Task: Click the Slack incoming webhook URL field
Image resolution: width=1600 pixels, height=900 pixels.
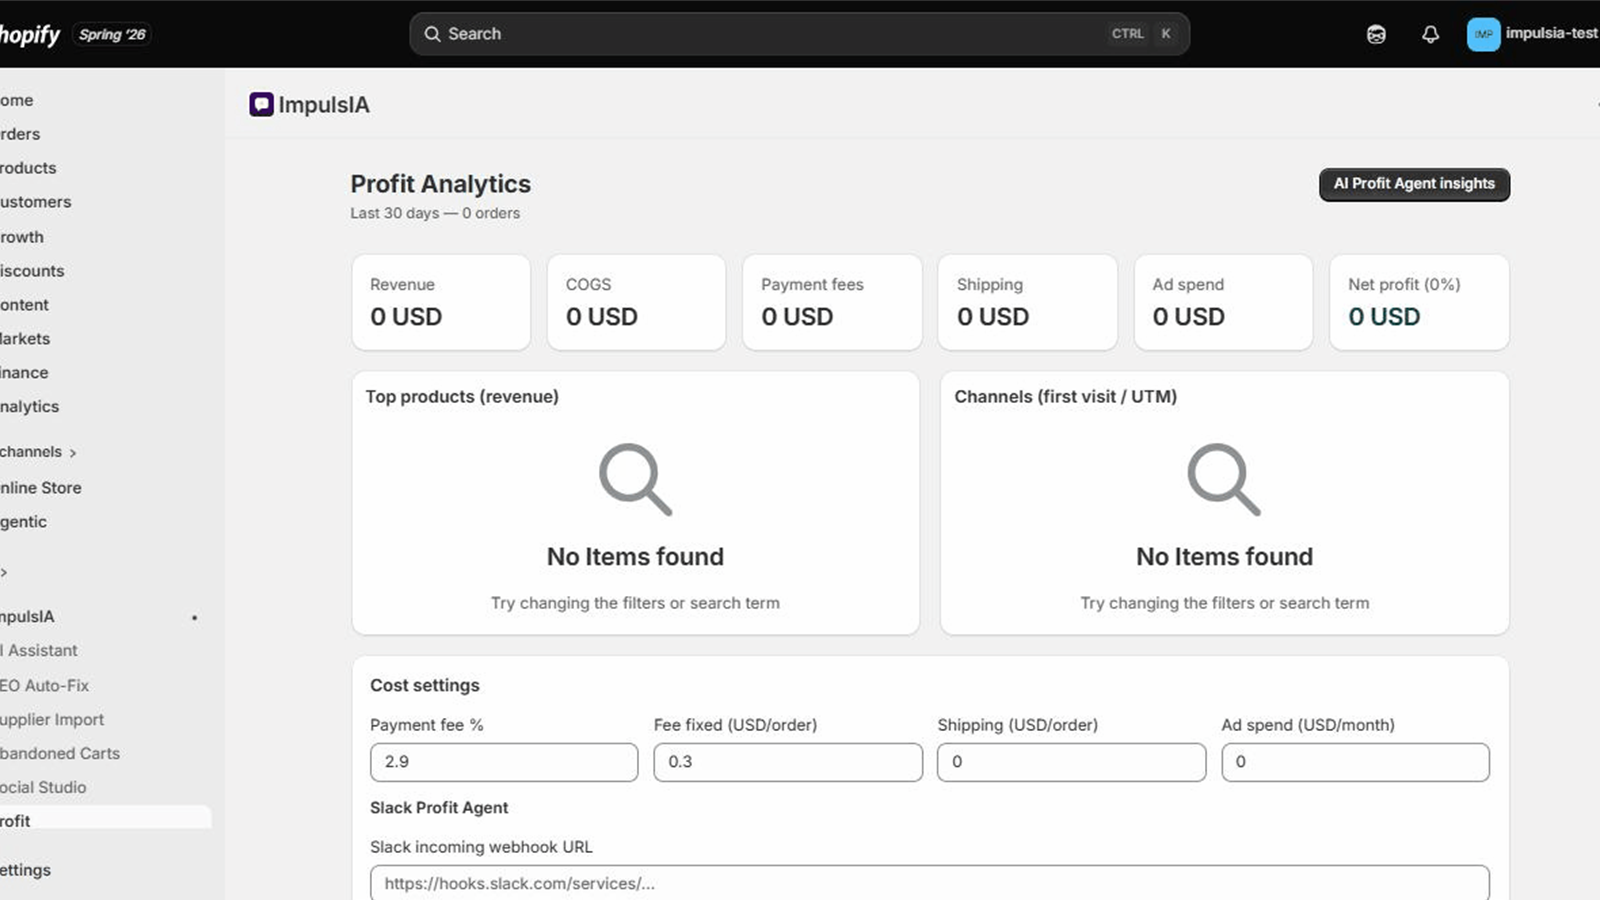Action: click(x=929, y=883)
